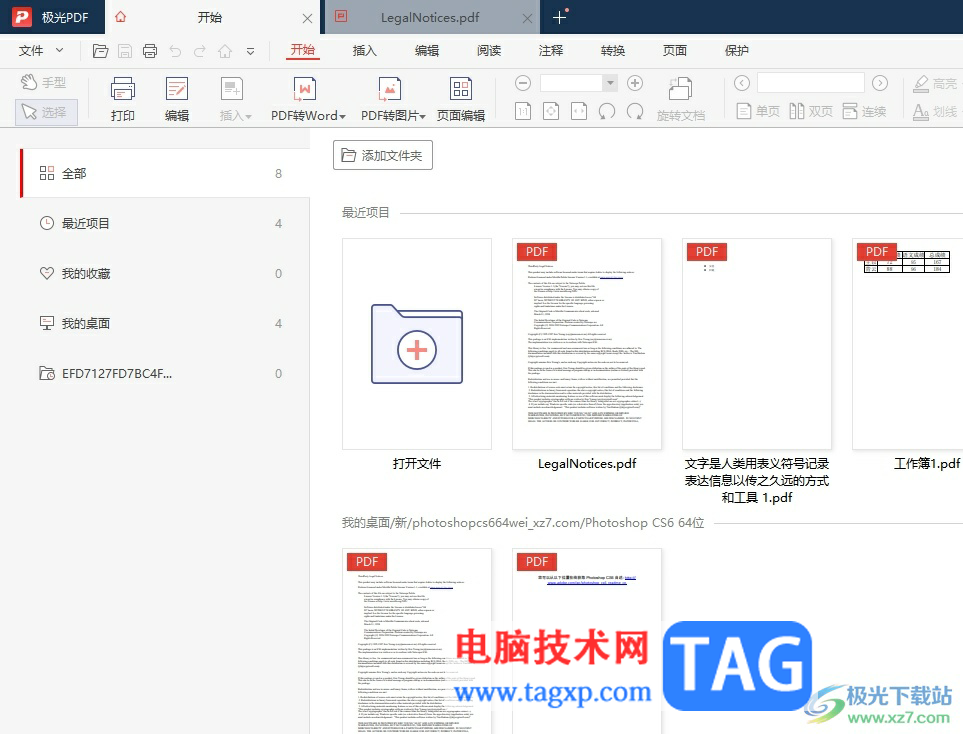Open the 转换 ribbon tab
963x734 pixels.
pos(612,50)
